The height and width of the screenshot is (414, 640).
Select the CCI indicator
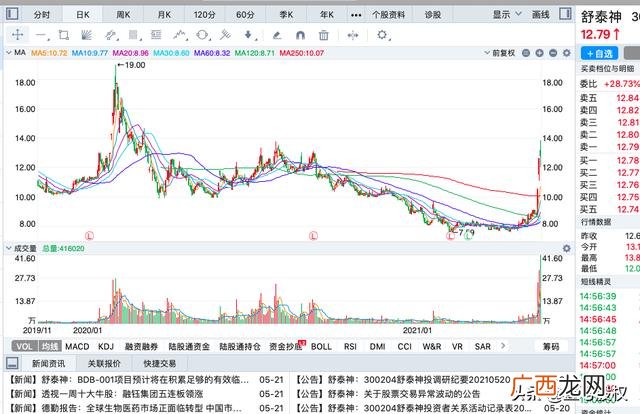click(x=404, y=347)
